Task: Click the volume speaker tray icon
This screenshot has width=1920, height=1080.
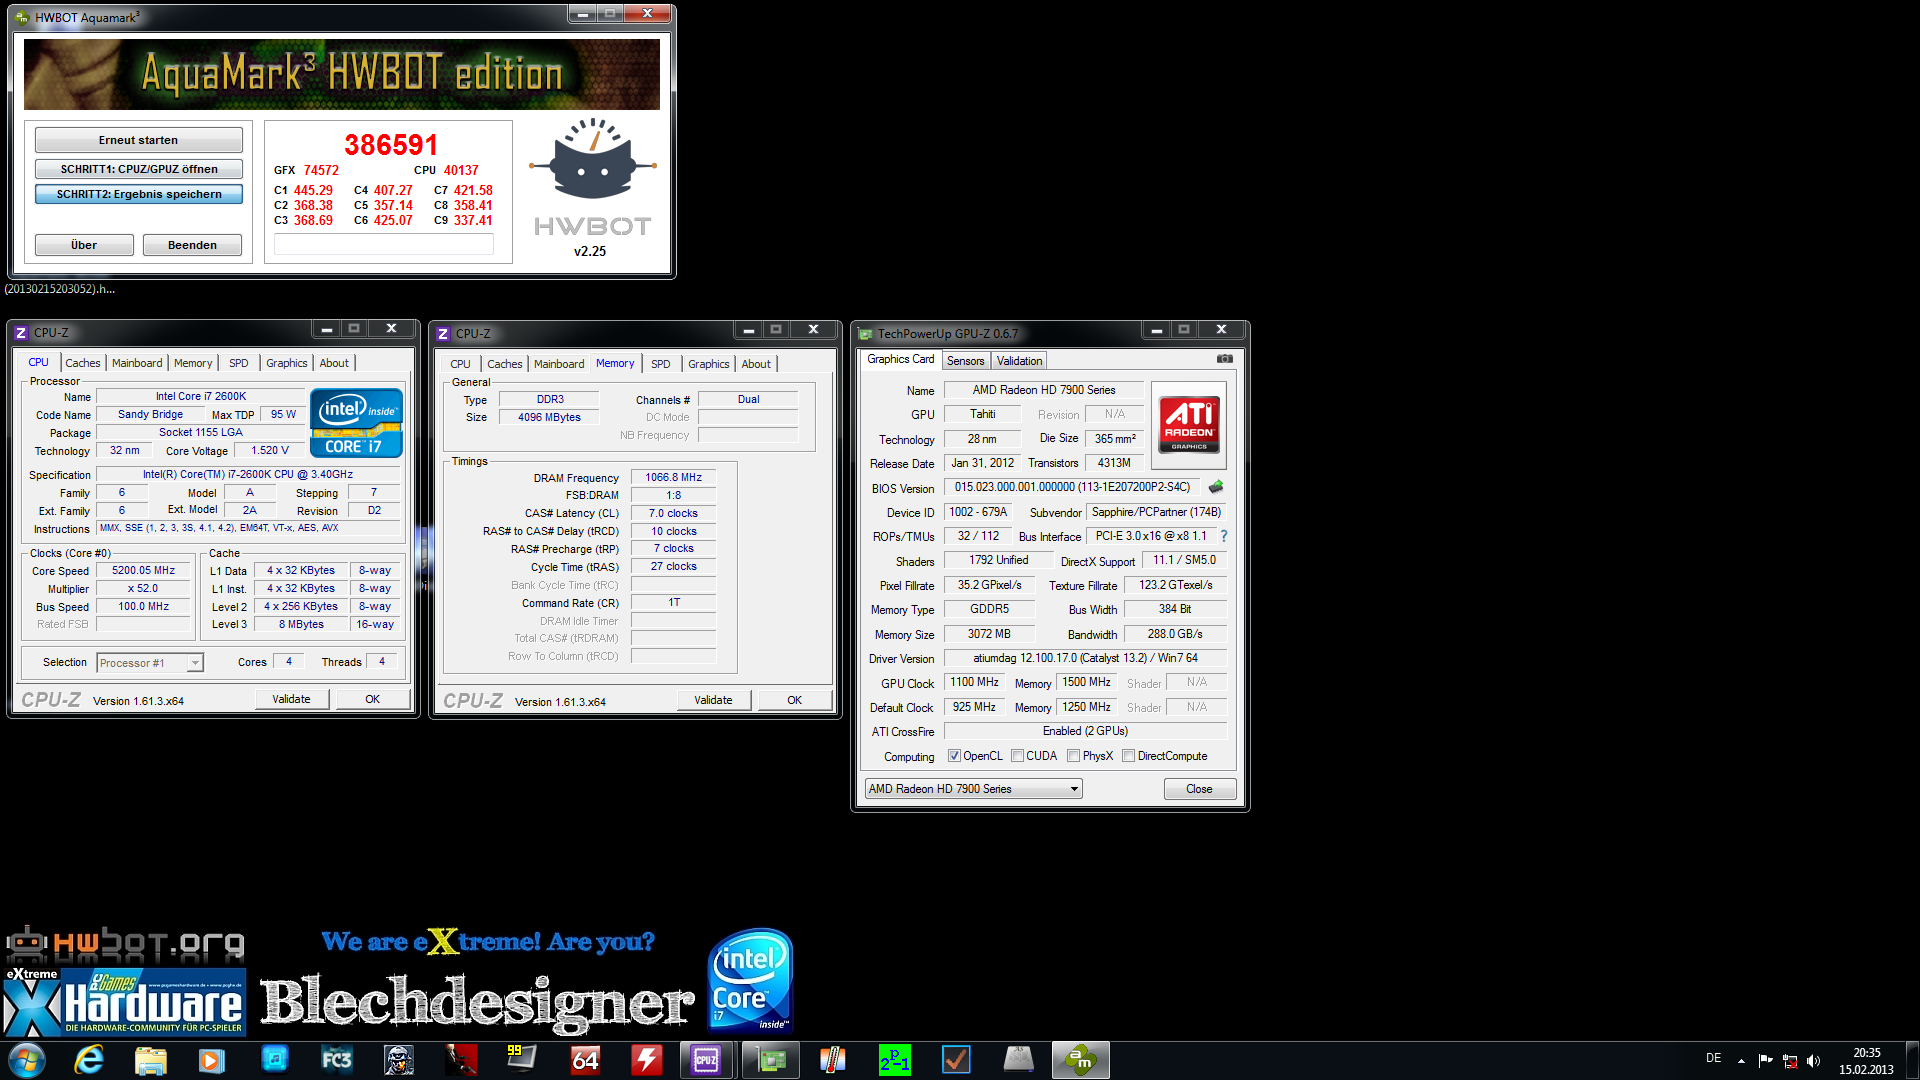Action: point(1813,1060)
